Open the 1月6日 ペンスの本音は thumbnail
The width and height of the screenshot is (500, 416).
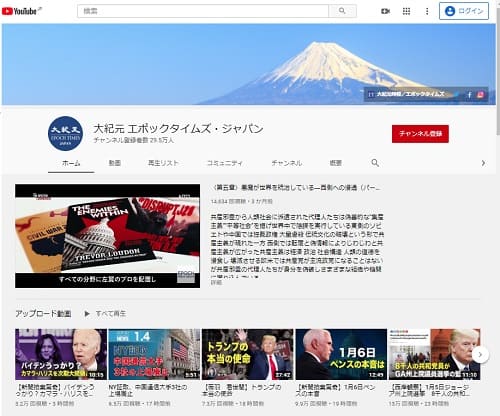341,354
